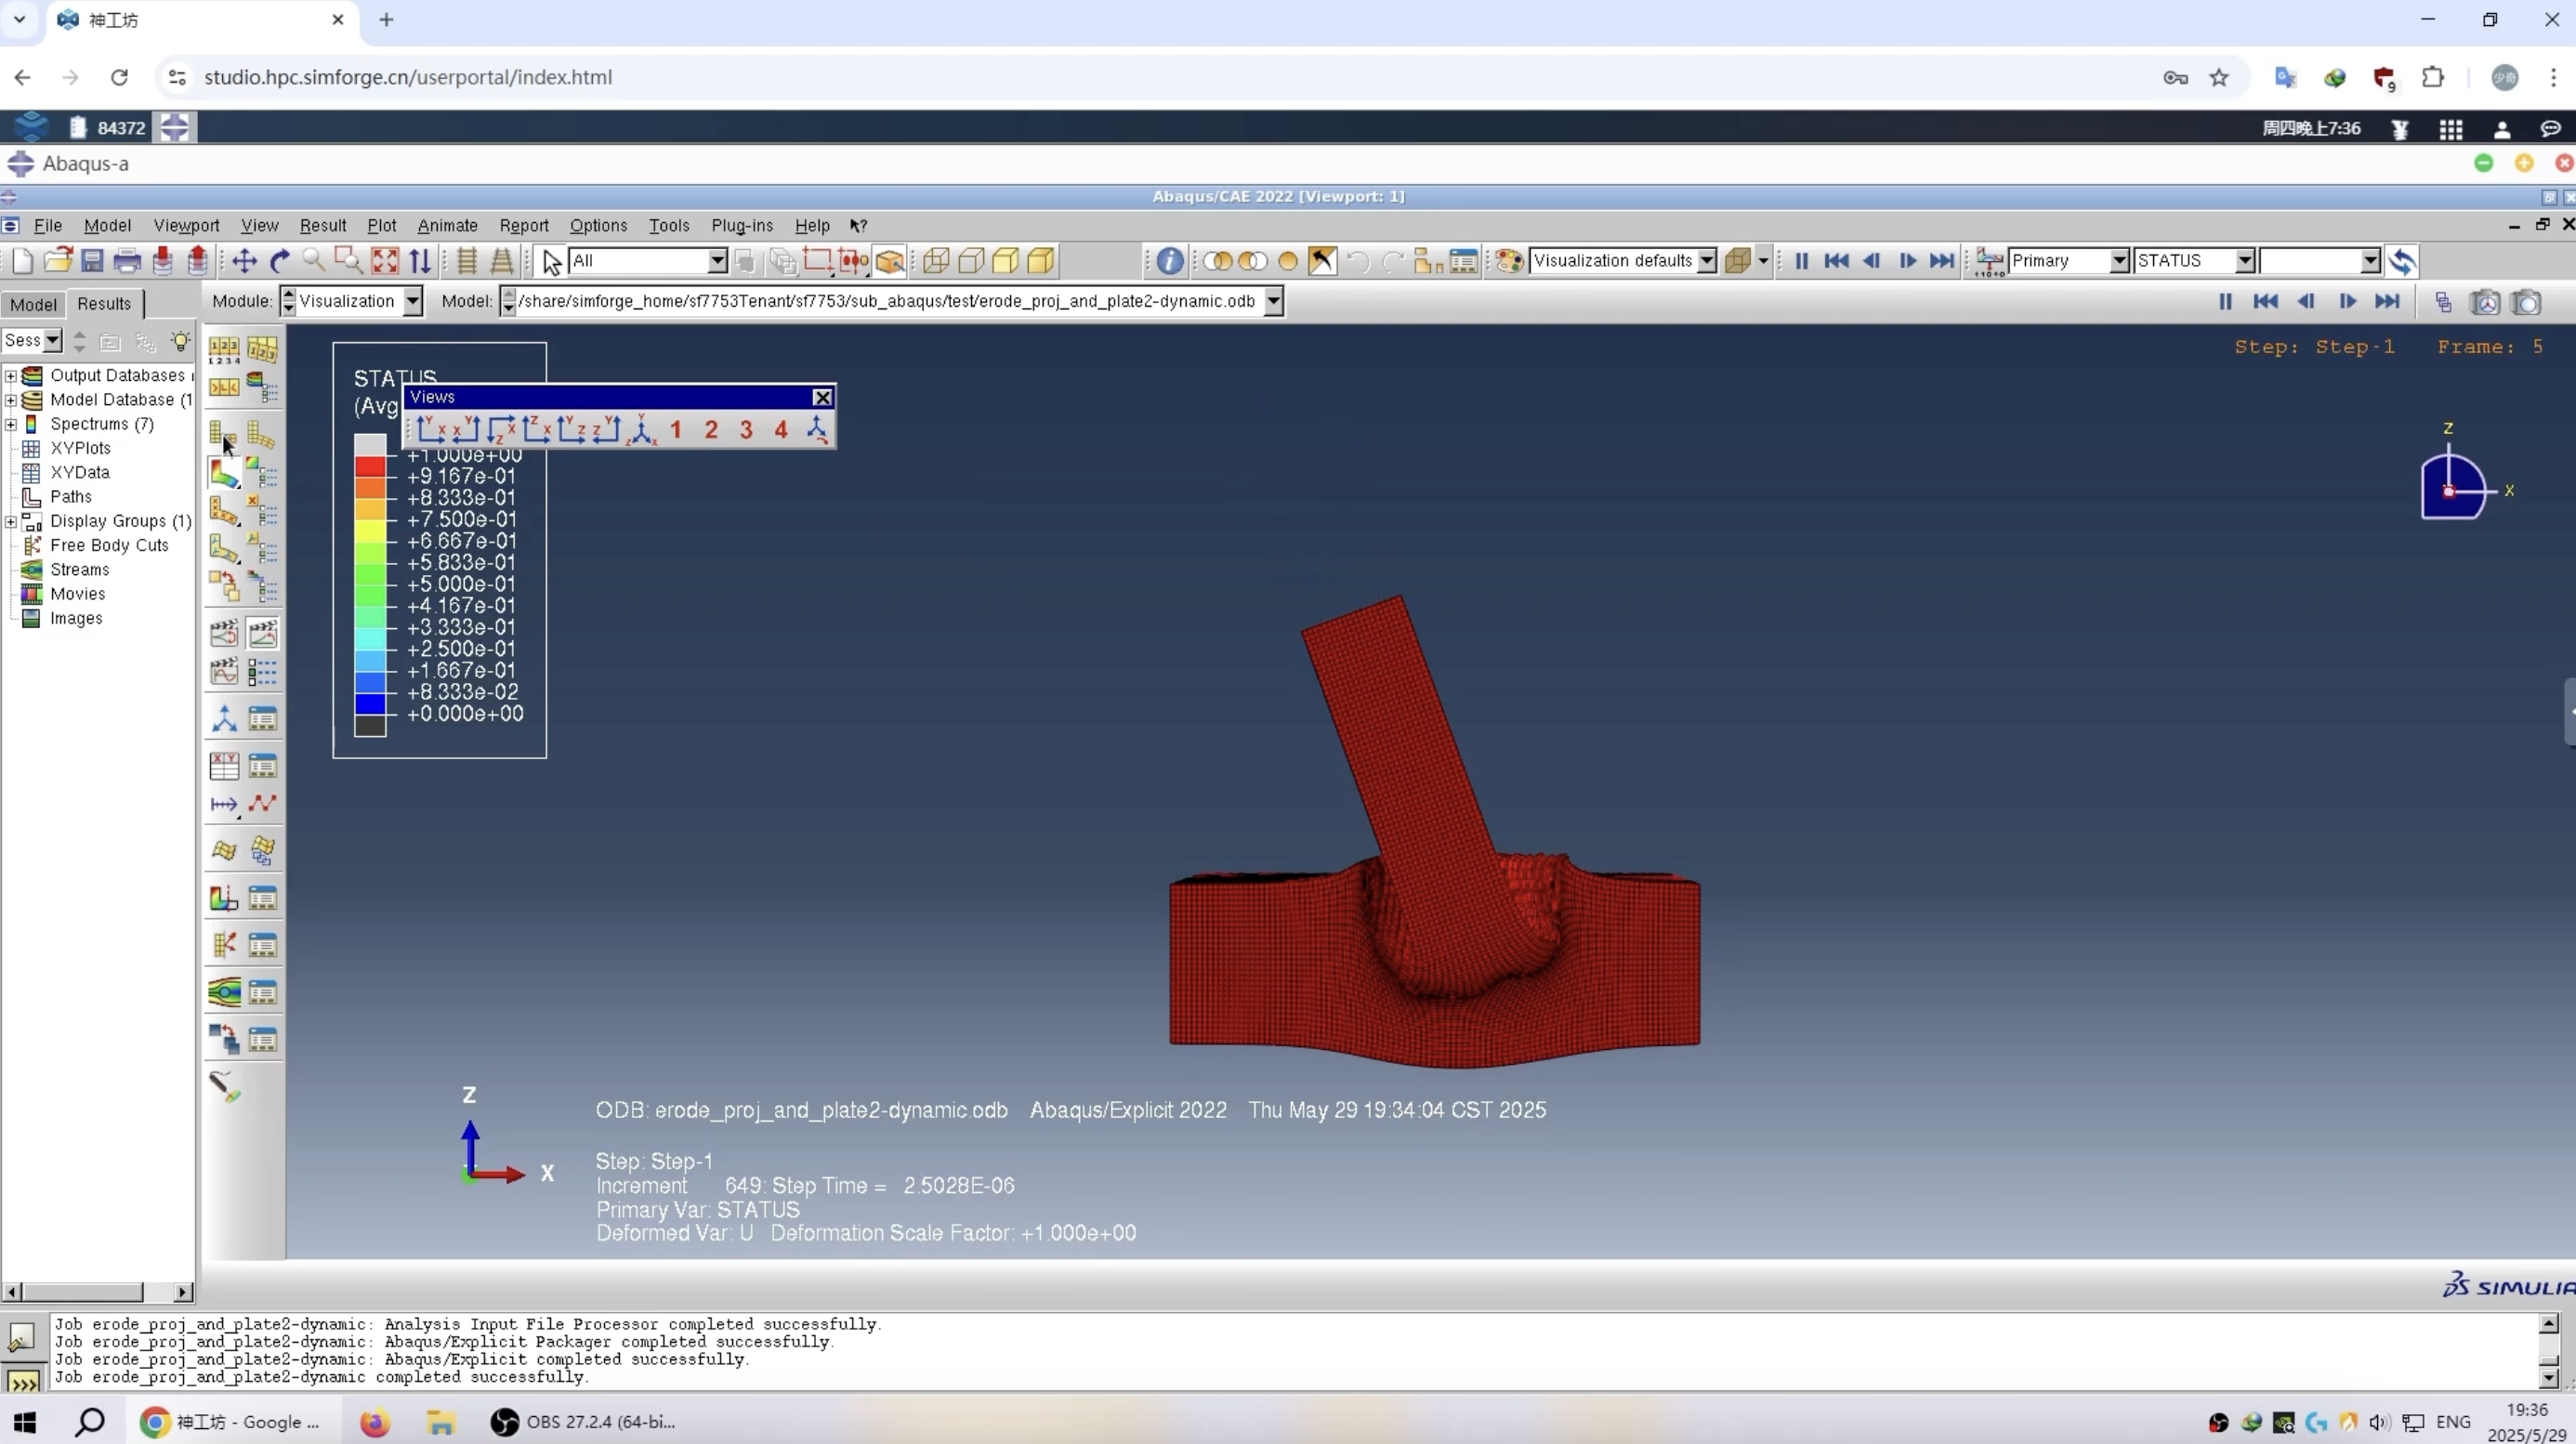Open the Primary variable type dropdown
The image size is (2576, 1444).
pos(2119,261)
